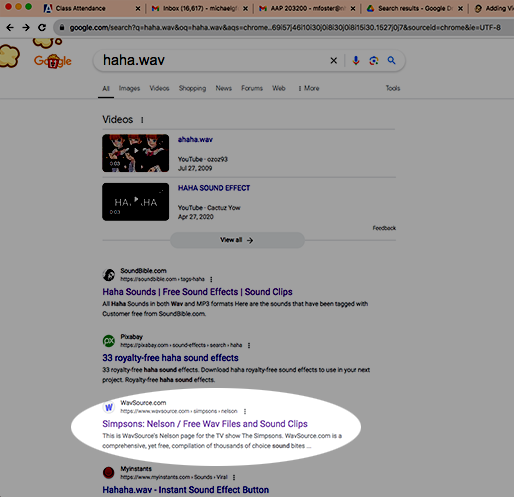This screenshot has width=514, height=497.
Task: Submit search with magnifier icon
Action: coord(391,60)
